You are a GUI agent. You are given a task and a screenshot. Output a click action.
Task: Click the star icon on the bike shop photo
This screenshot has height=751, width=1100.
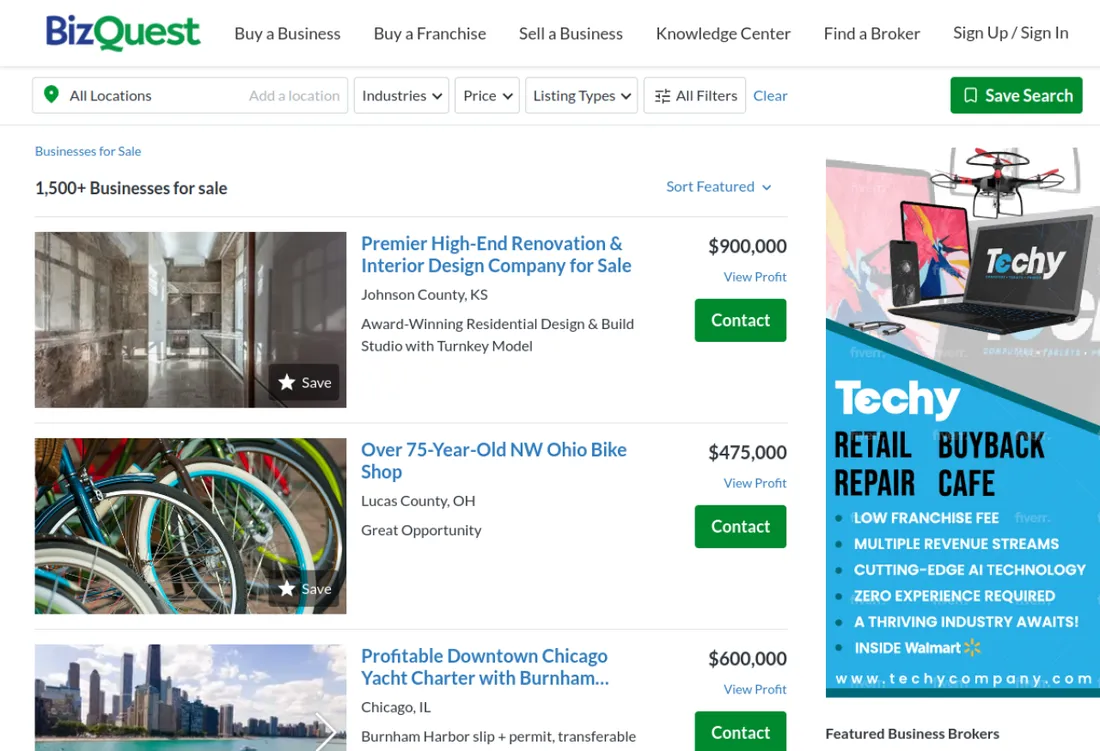286,588
